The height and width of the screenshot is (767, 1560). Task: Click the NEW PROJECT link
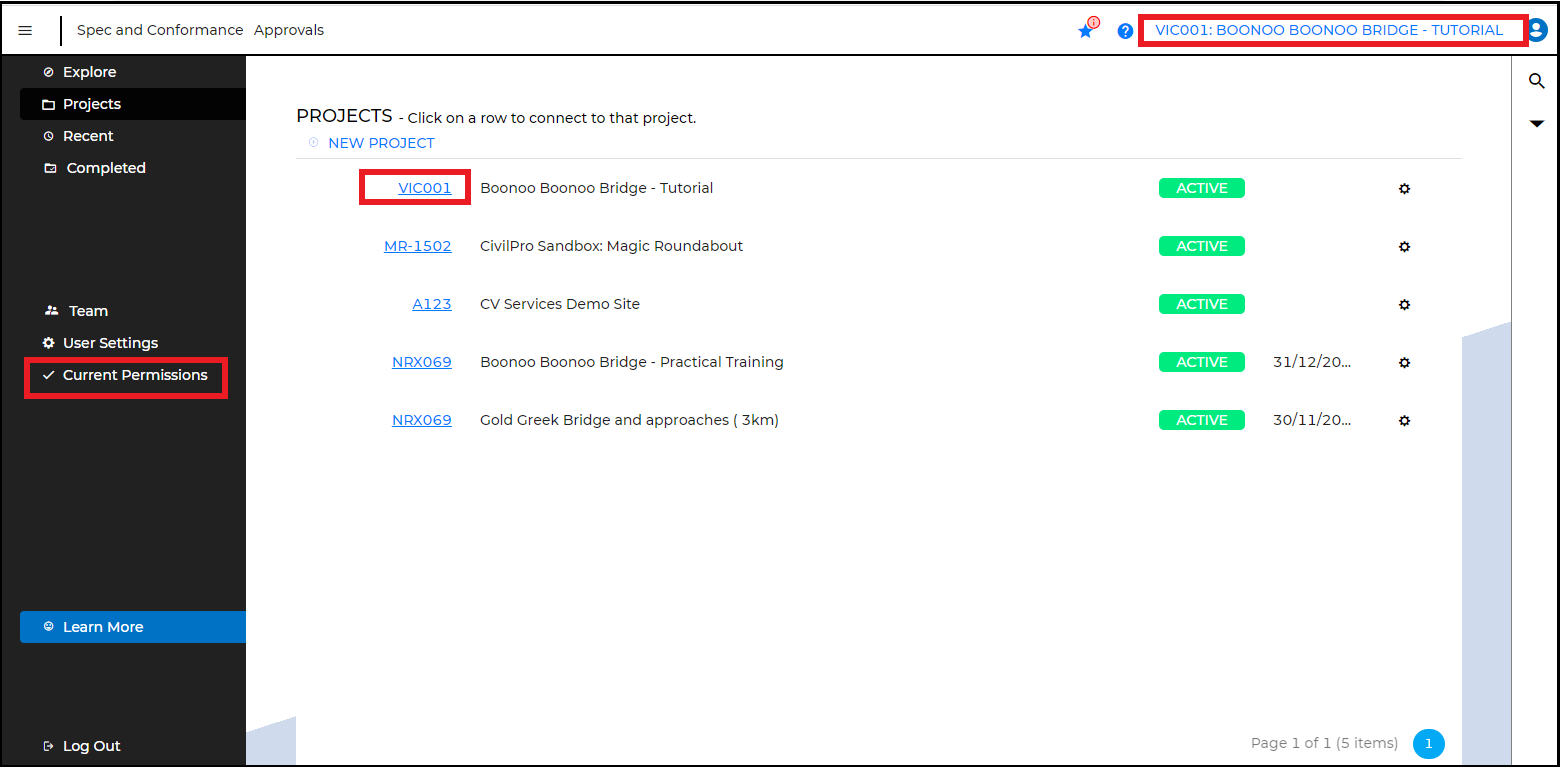pos(381,143)
